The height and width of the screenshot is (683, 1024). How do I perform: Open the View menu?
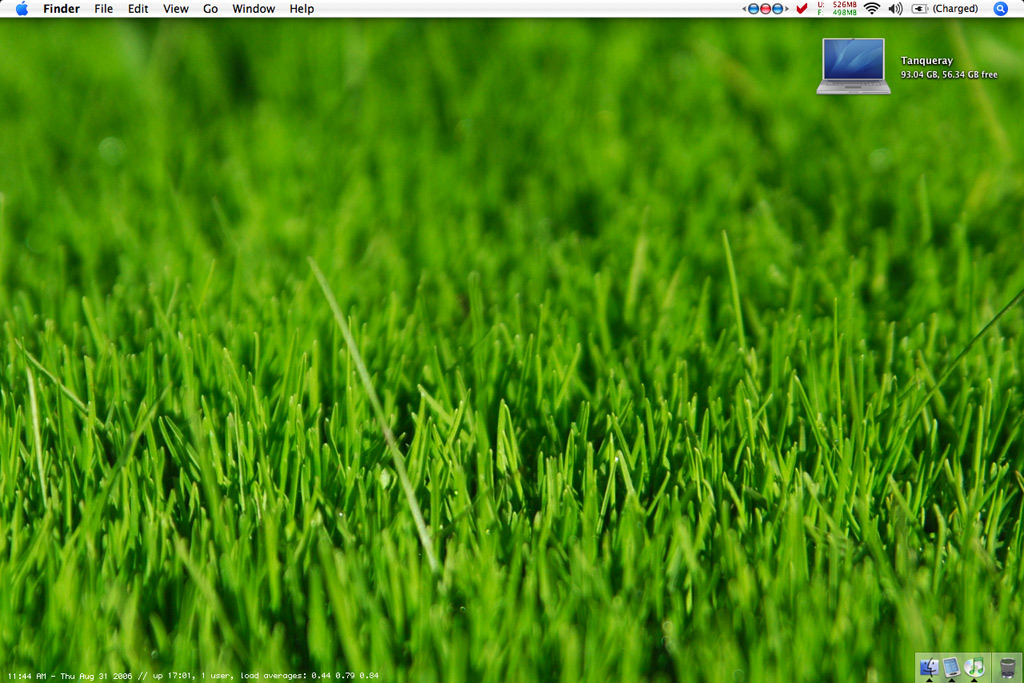(x=176, y=8)
